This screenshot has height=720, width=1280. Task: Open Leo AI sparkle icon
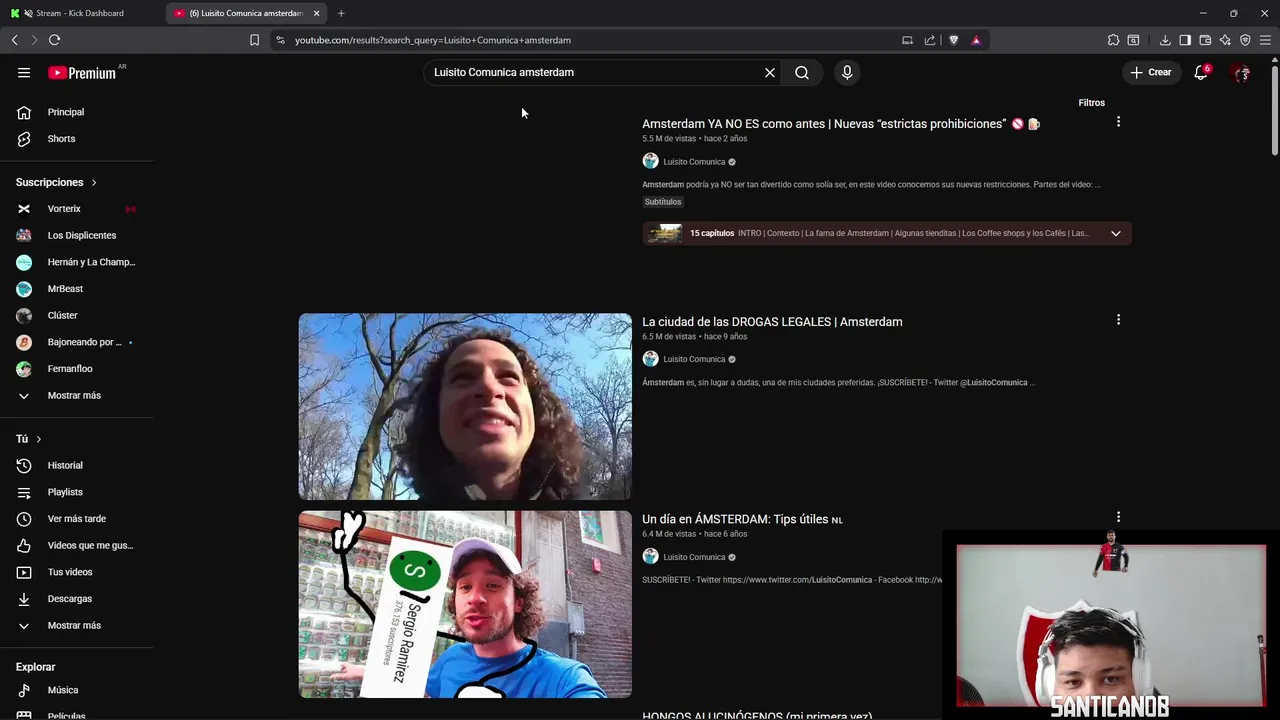point(1225,40)
